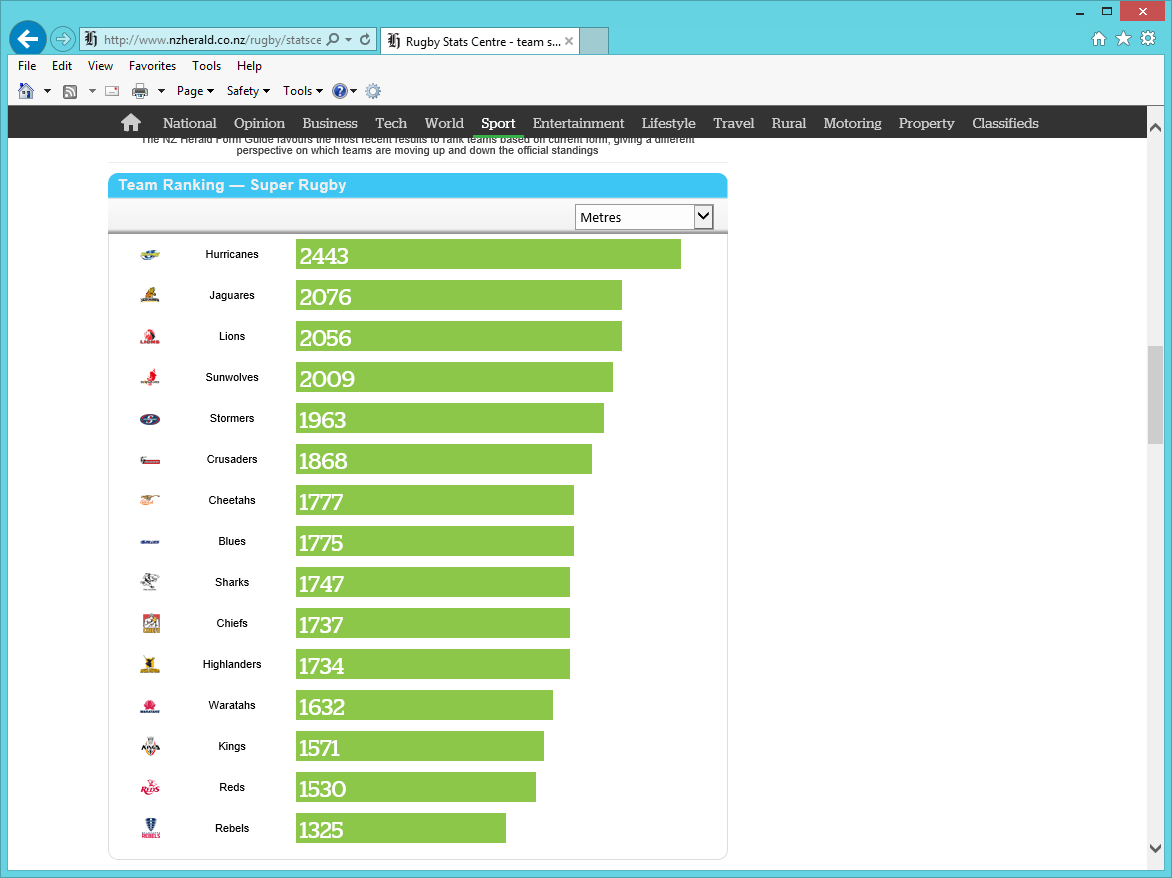Go back using the browser Back arrow
The image size is (1172, 878).
click(x=28, y=39)
